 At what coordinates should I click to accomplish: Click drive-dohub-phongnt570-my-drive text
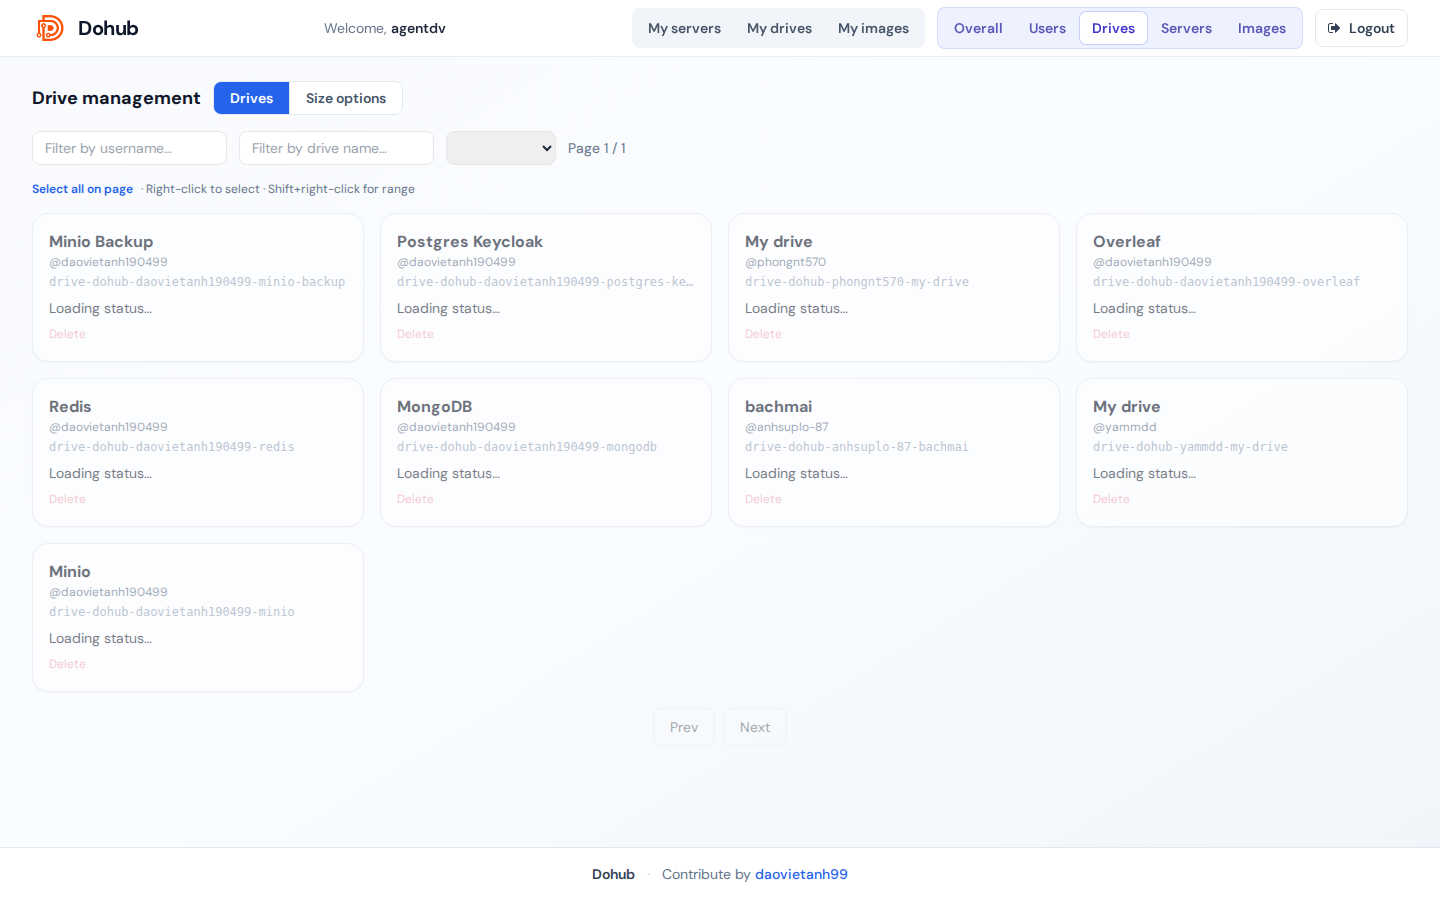857,282
